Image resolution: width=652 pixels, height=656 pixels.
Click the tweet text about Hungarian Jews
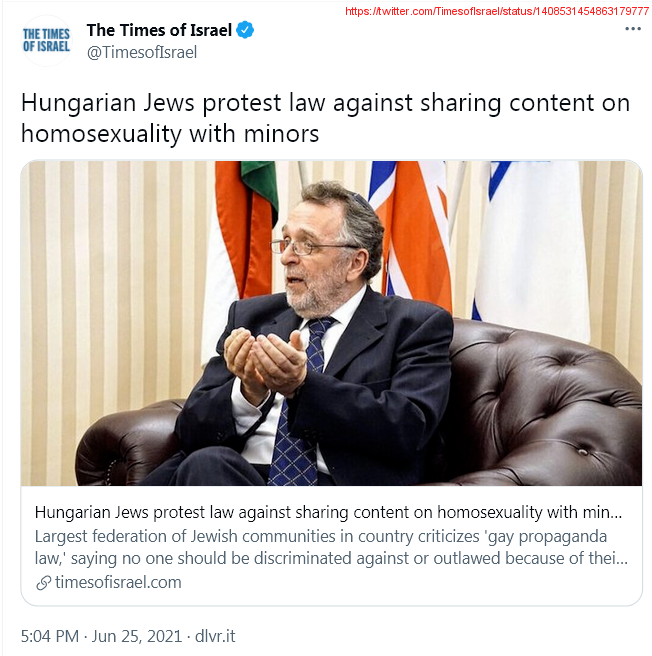click(325, 118)
